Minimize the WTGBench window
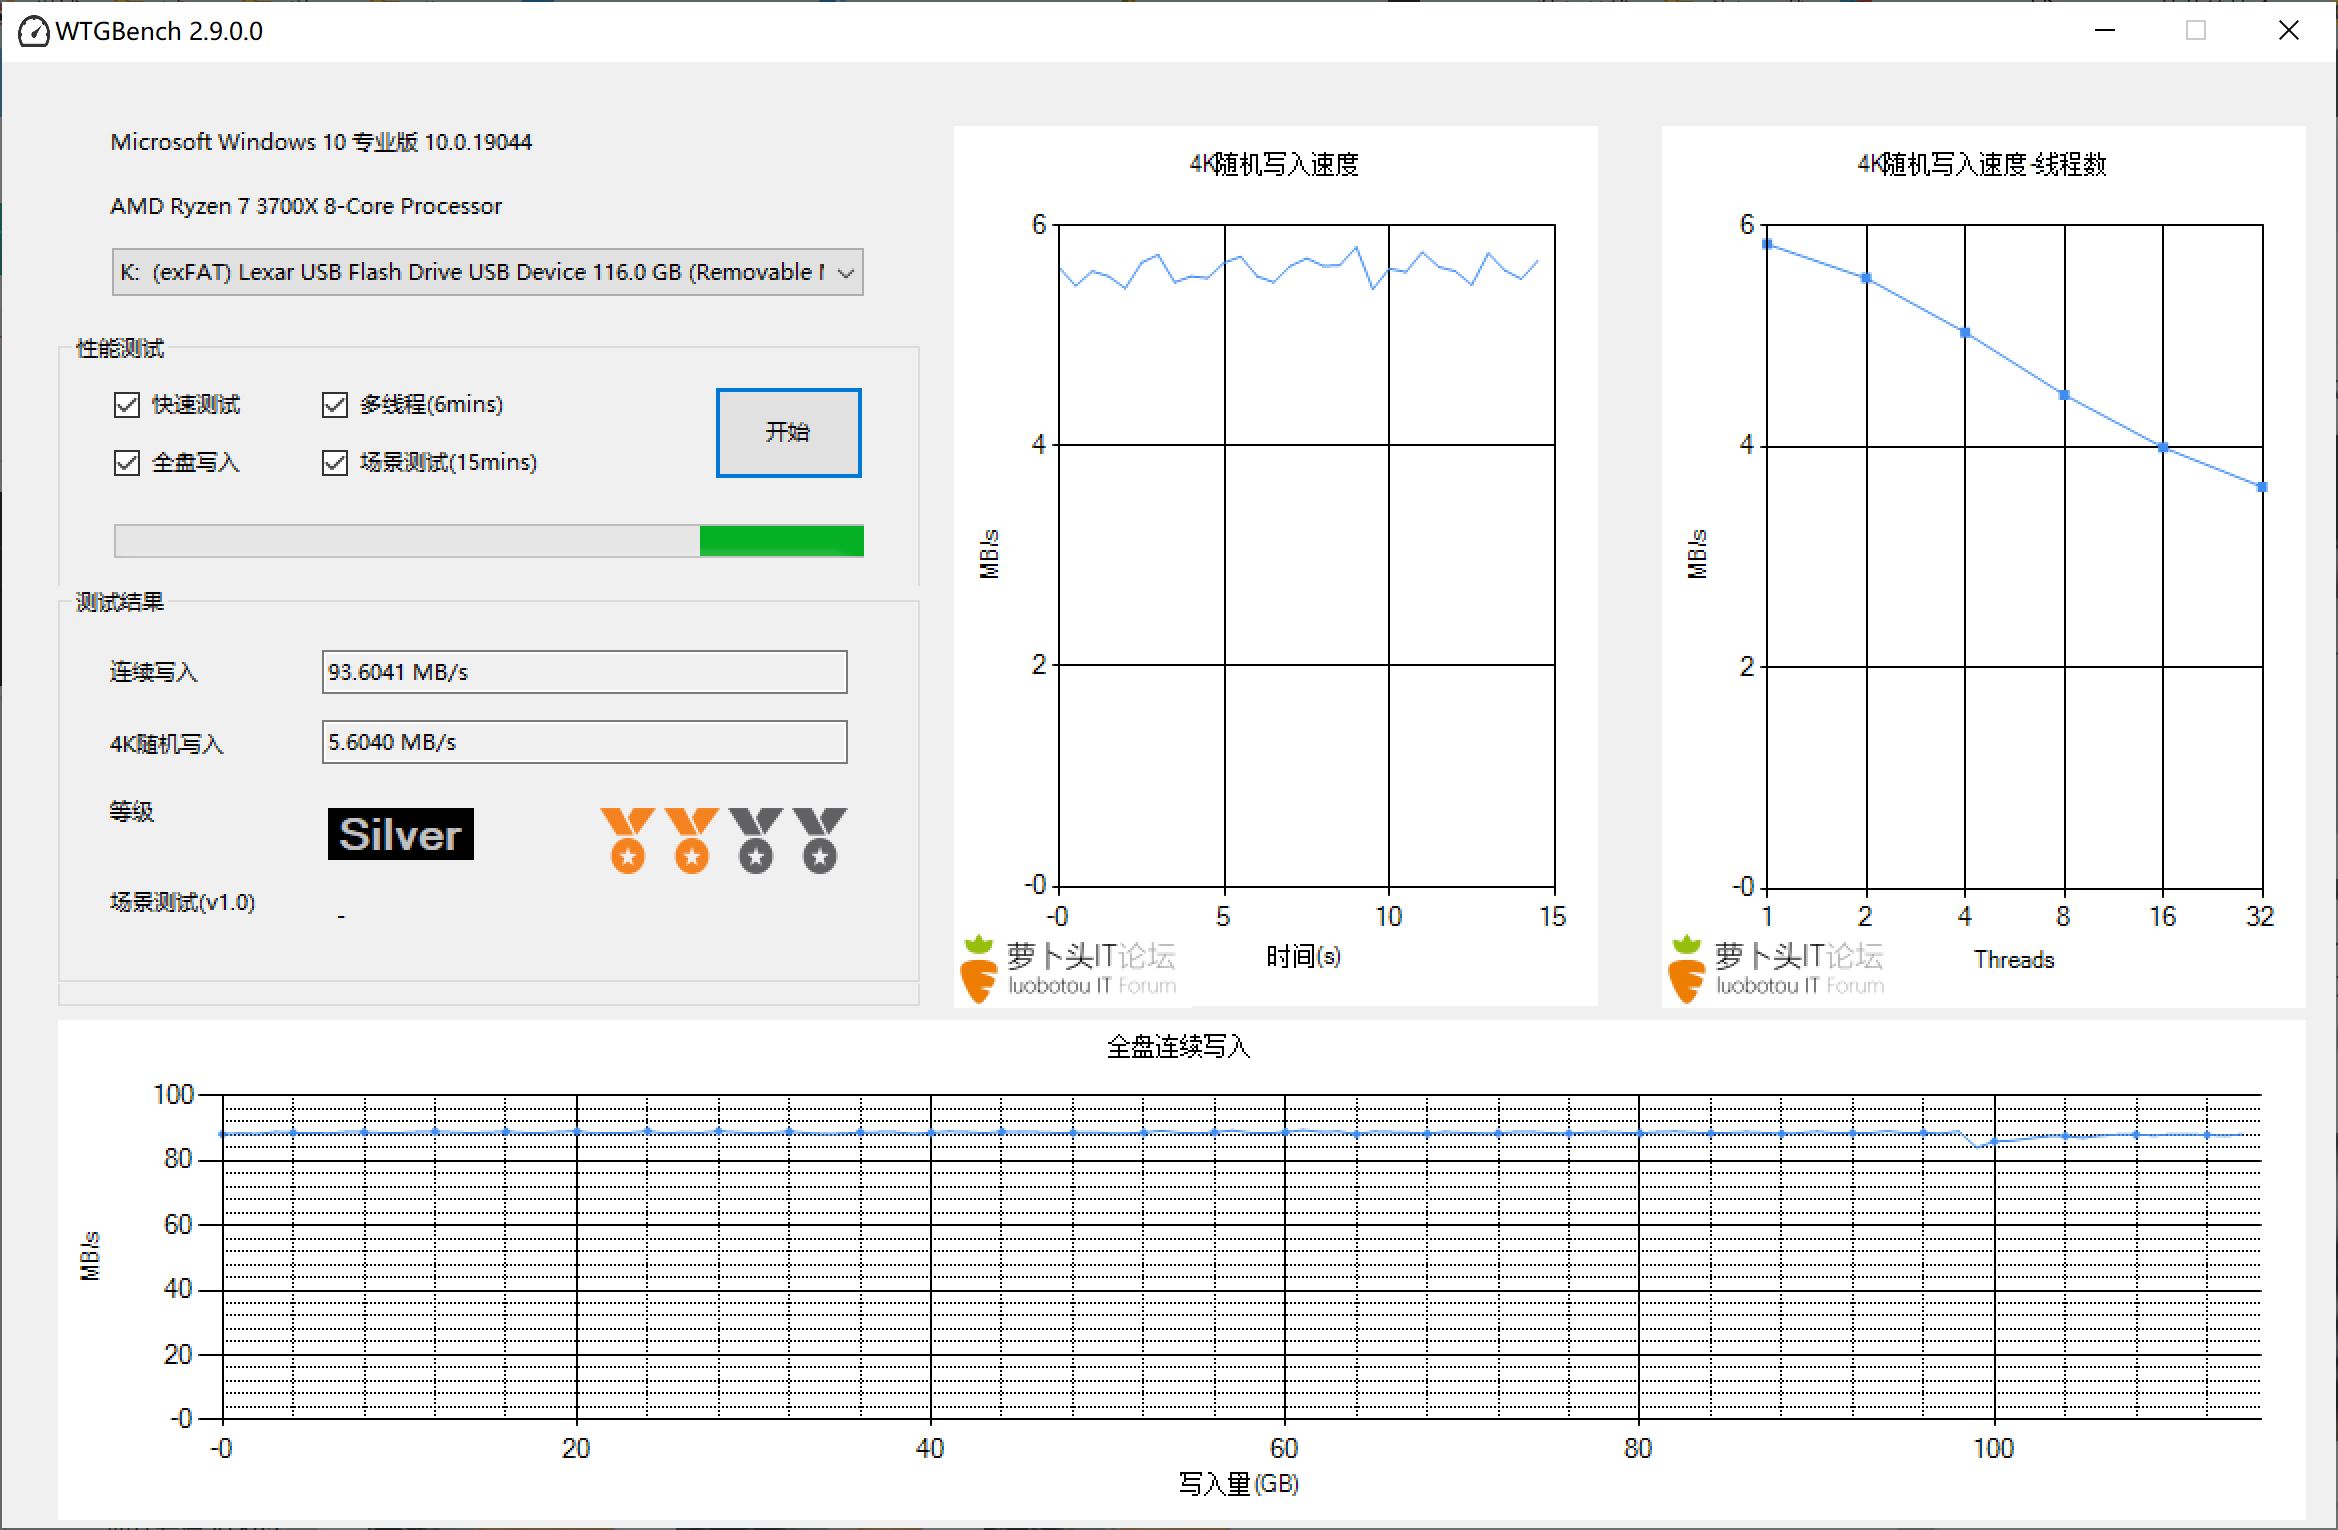2338x1530 pixels. pos(2105,31)
